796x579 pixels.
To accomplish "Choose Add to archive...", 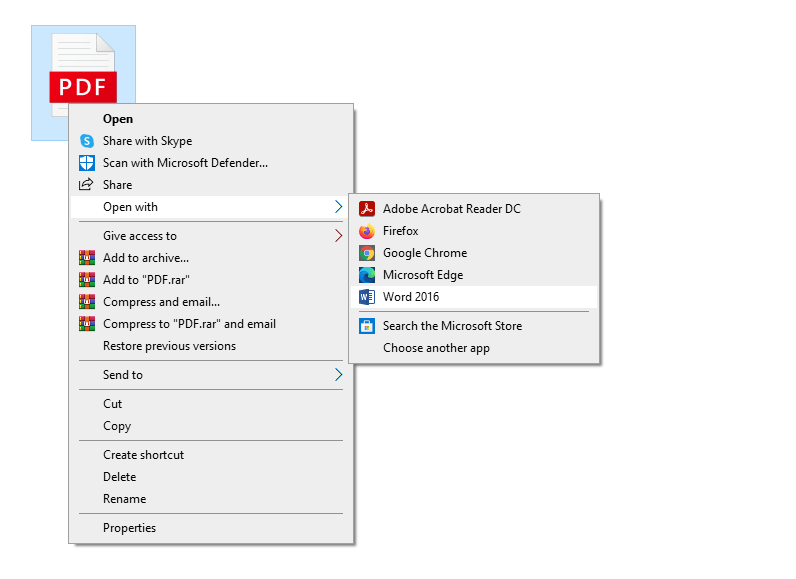I will tap(210, 258).
